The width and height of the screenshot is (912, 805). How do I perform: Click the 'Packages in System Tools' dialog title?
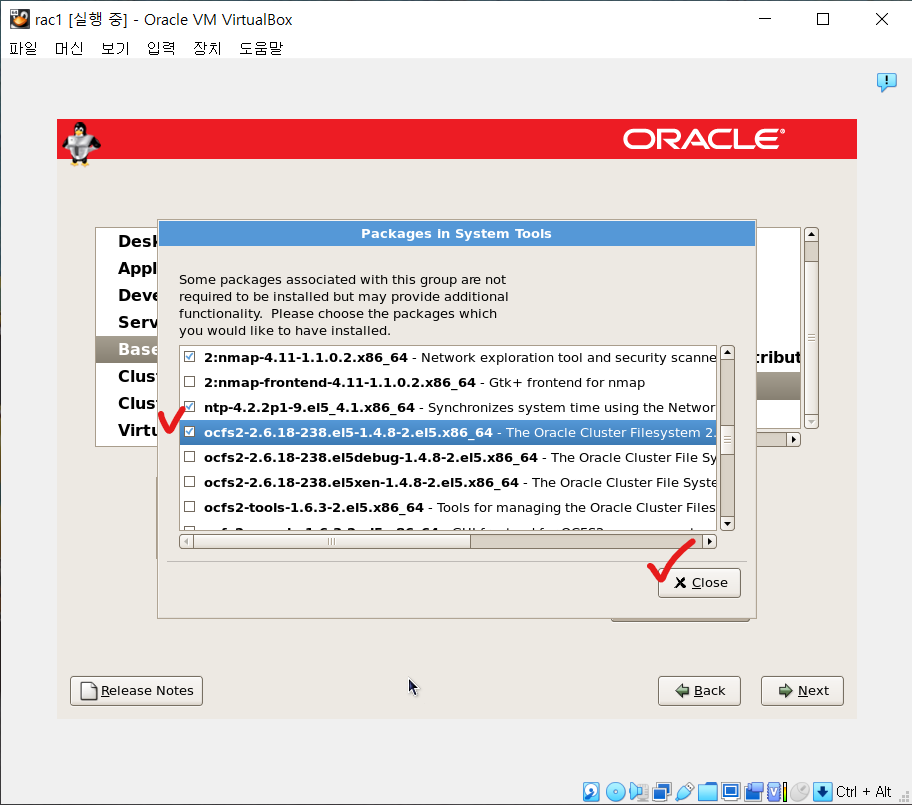click(x=456, y=233)
